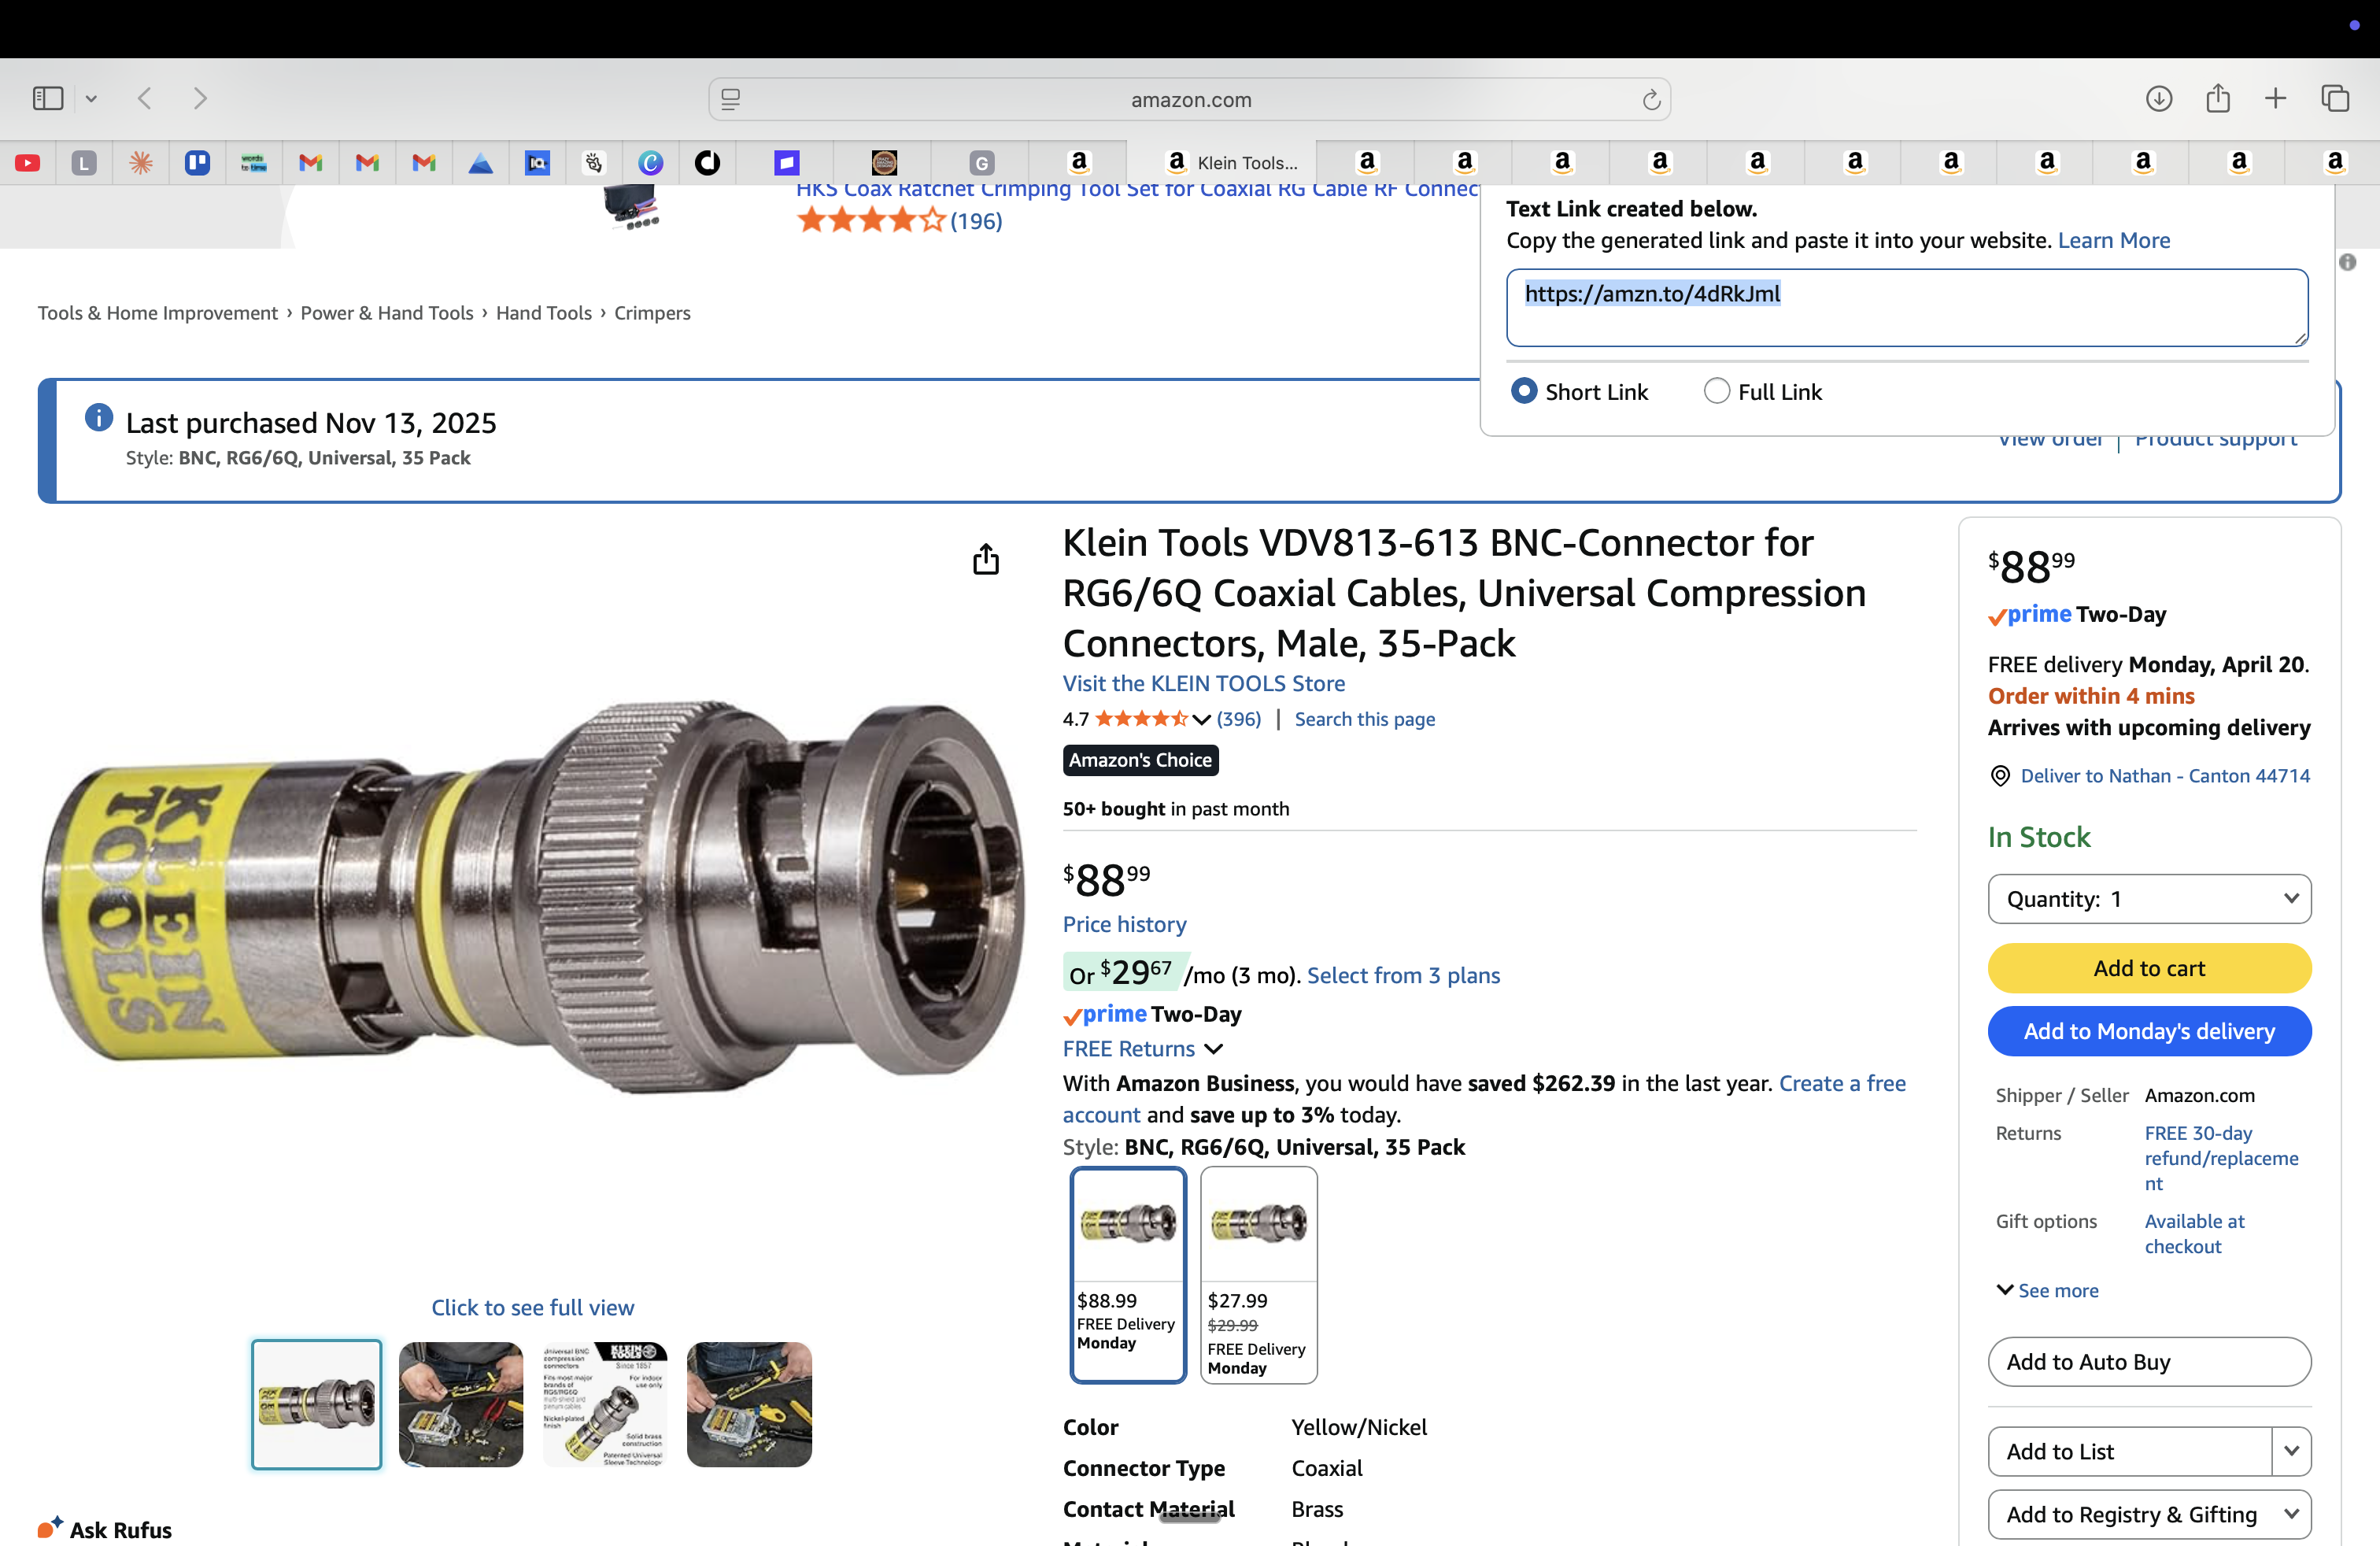Switch to the Canva pinned tab
The height and width of the screenshot is (1546, 2380).
651,162
